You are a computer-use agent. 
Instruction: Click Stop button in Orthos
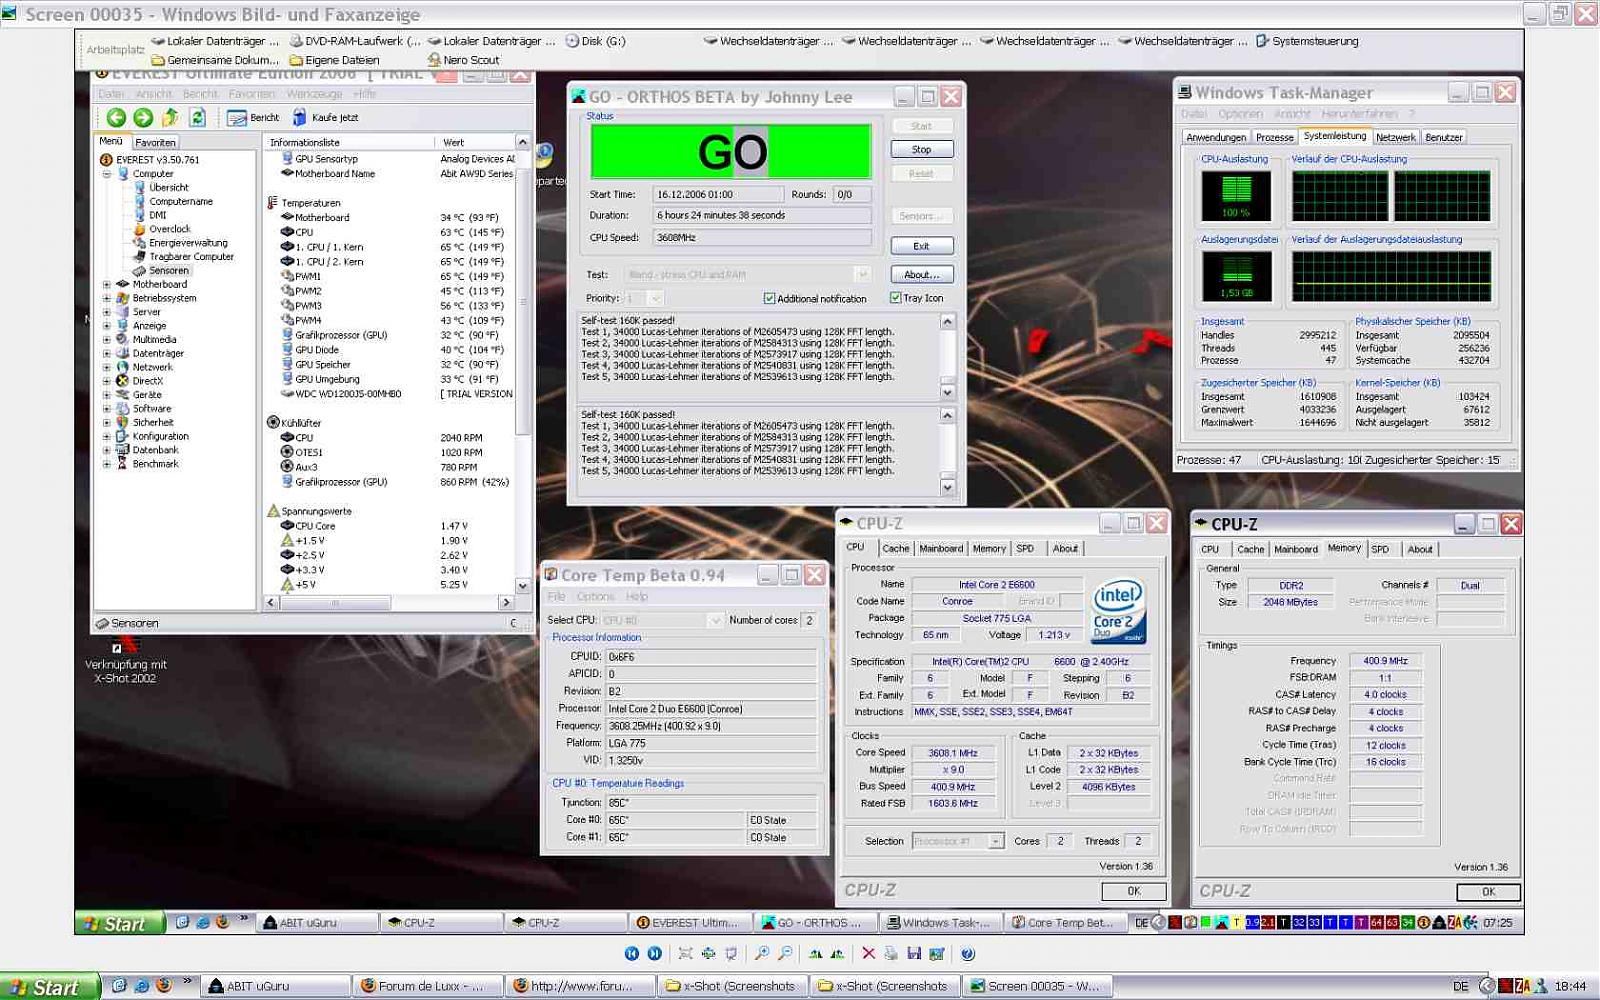coord(921,149)
